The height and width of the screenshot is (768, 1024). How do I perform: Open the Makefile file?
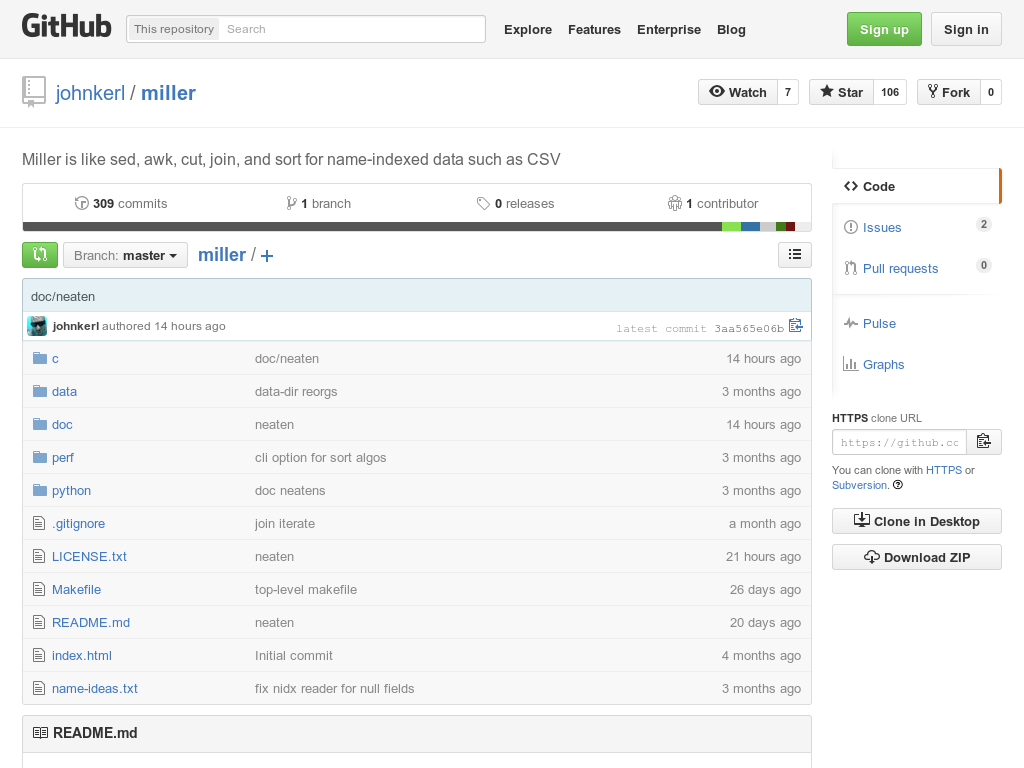coord(76,589)
